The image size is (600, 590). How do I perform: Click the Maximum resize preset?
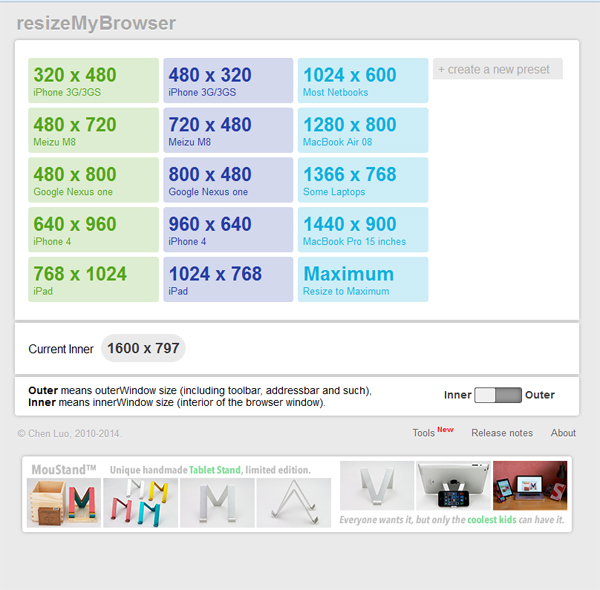[x=363, y=279]
